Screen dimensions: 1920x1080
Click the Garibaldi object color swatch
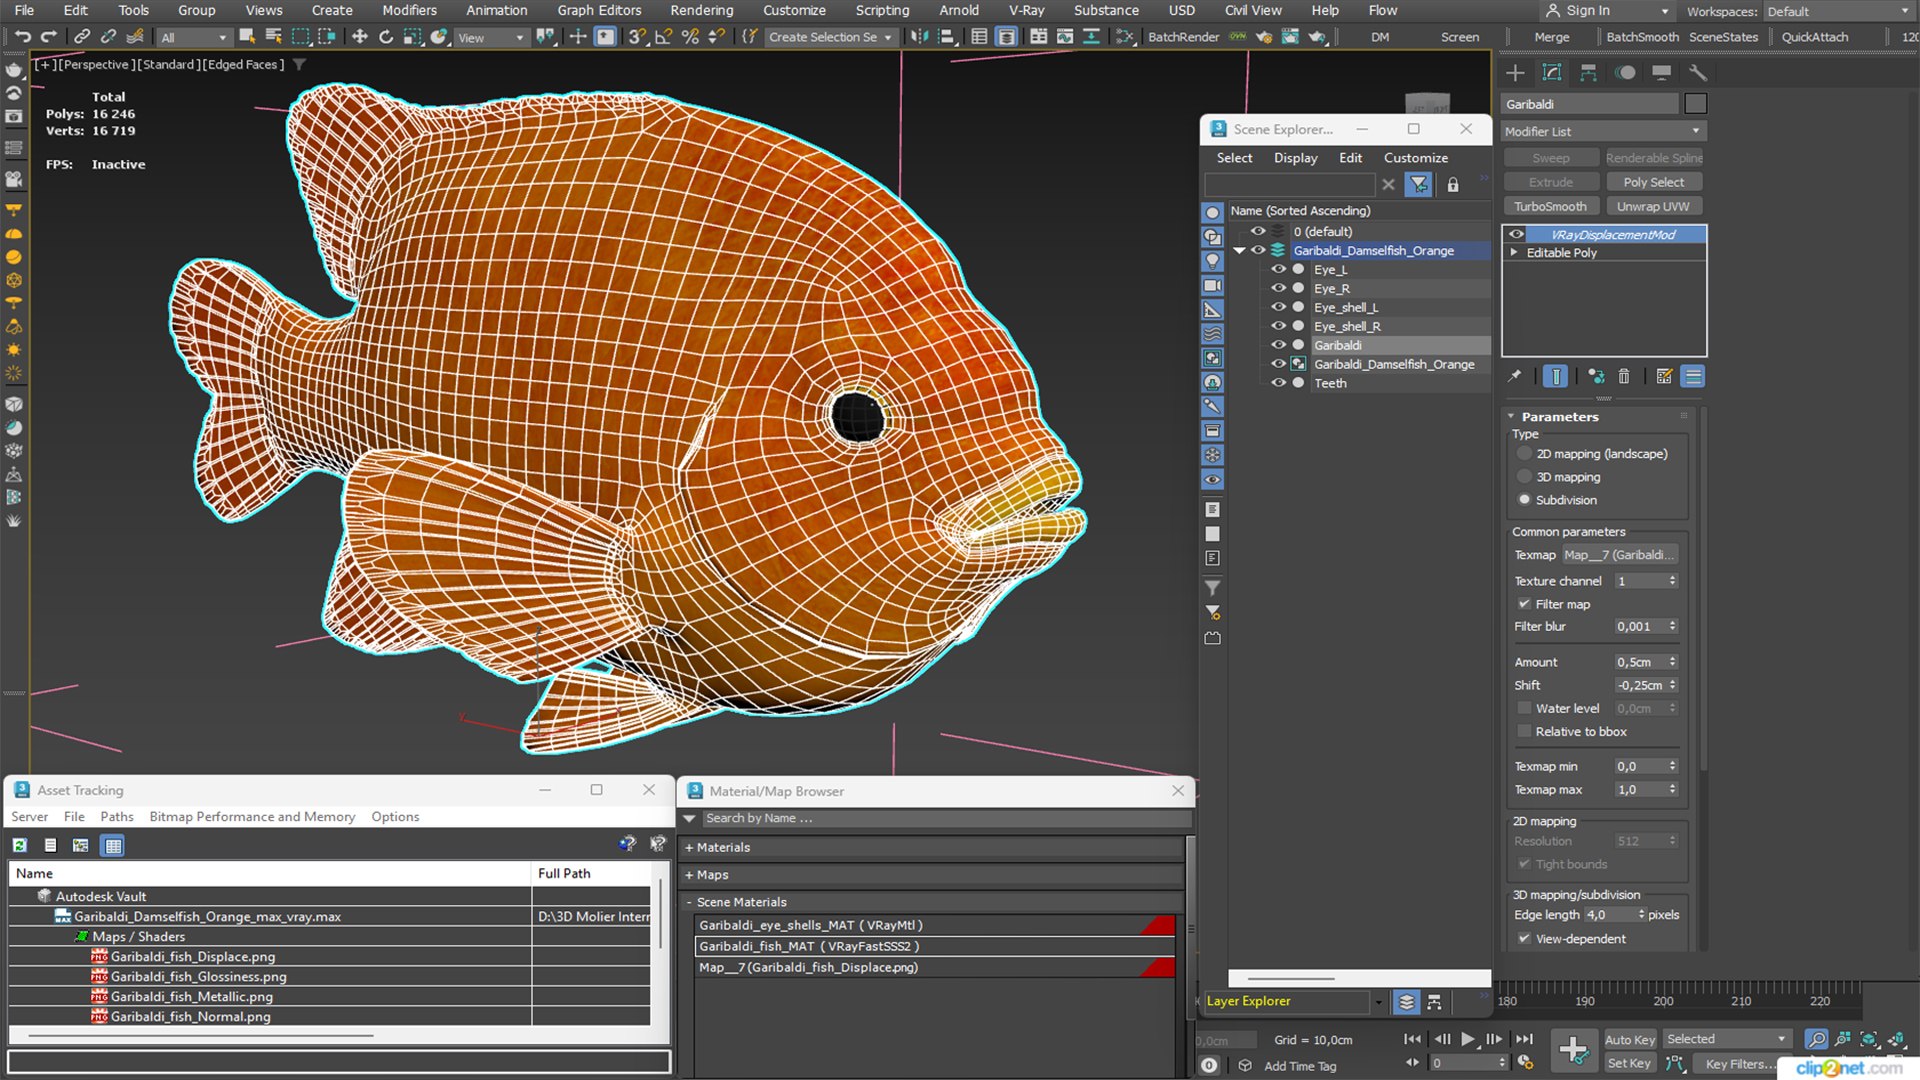pyautogui.click(x=1695, y=104)
